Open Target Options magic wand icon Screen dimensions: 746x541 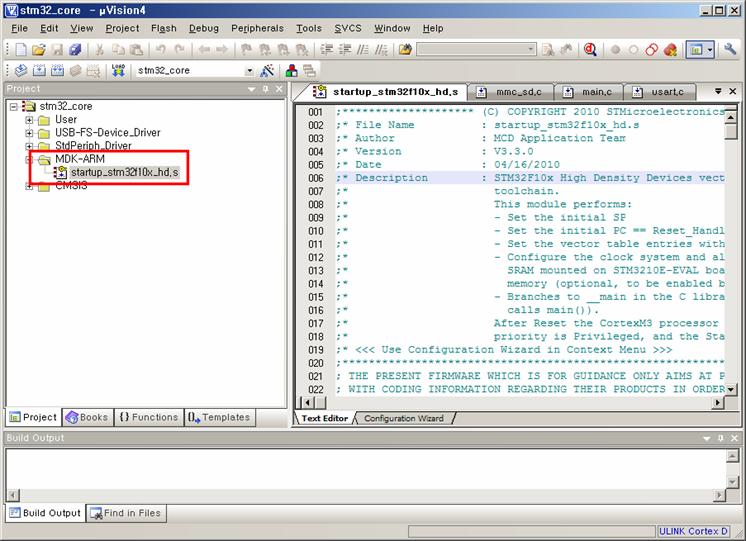click(x=267, y=71)
